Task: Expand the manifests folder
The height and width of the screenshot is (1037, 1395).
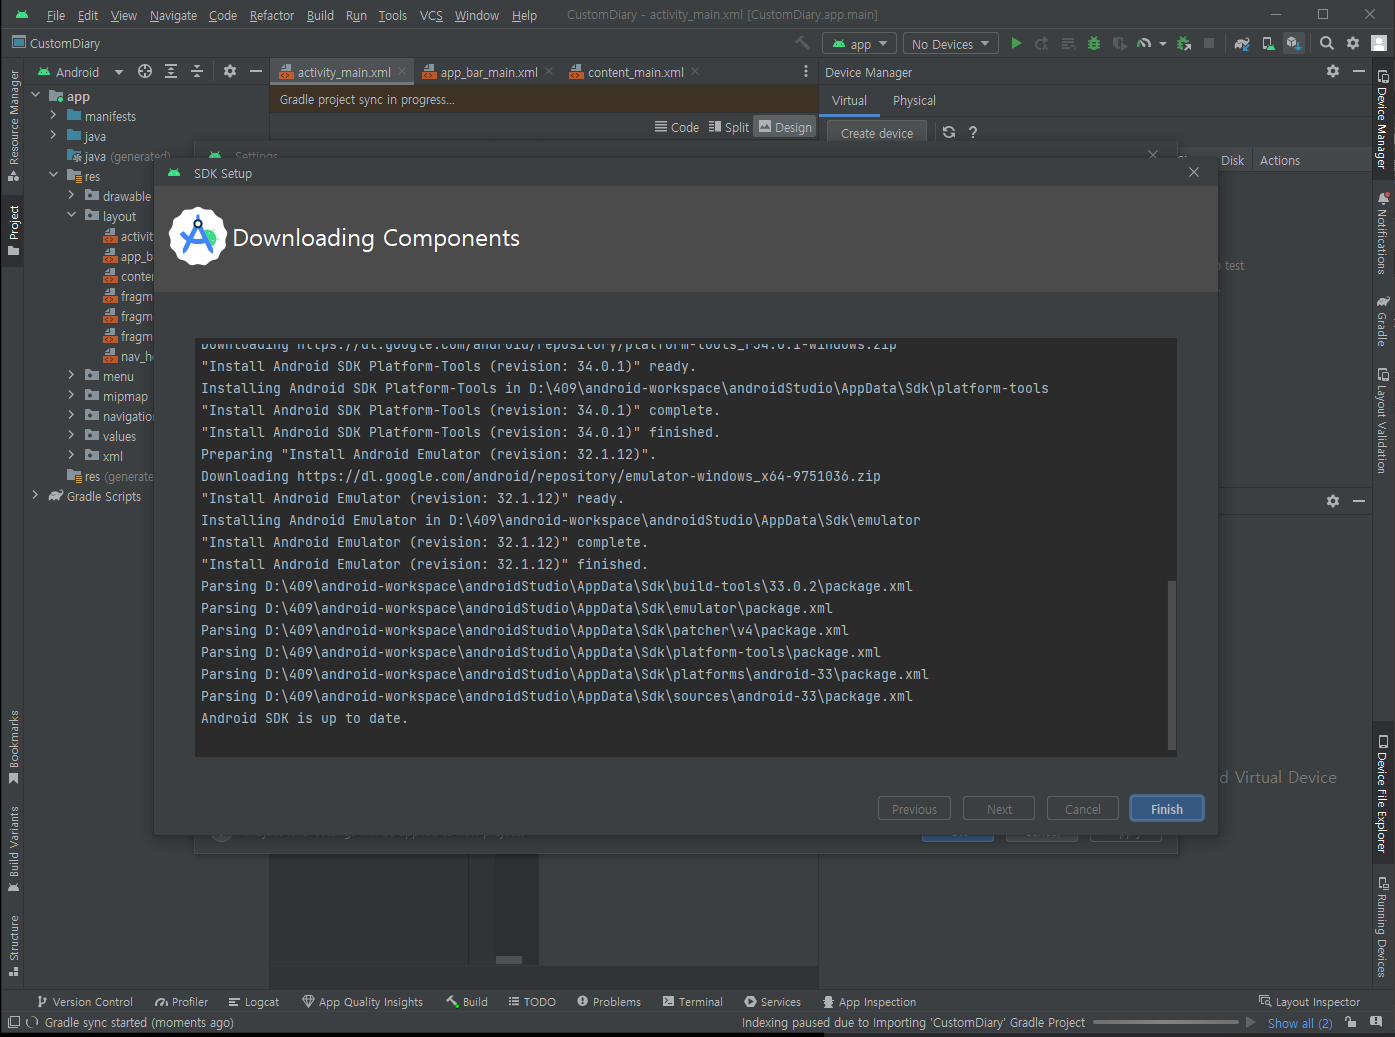Action: pyautogui.click(x=53, y=115)
